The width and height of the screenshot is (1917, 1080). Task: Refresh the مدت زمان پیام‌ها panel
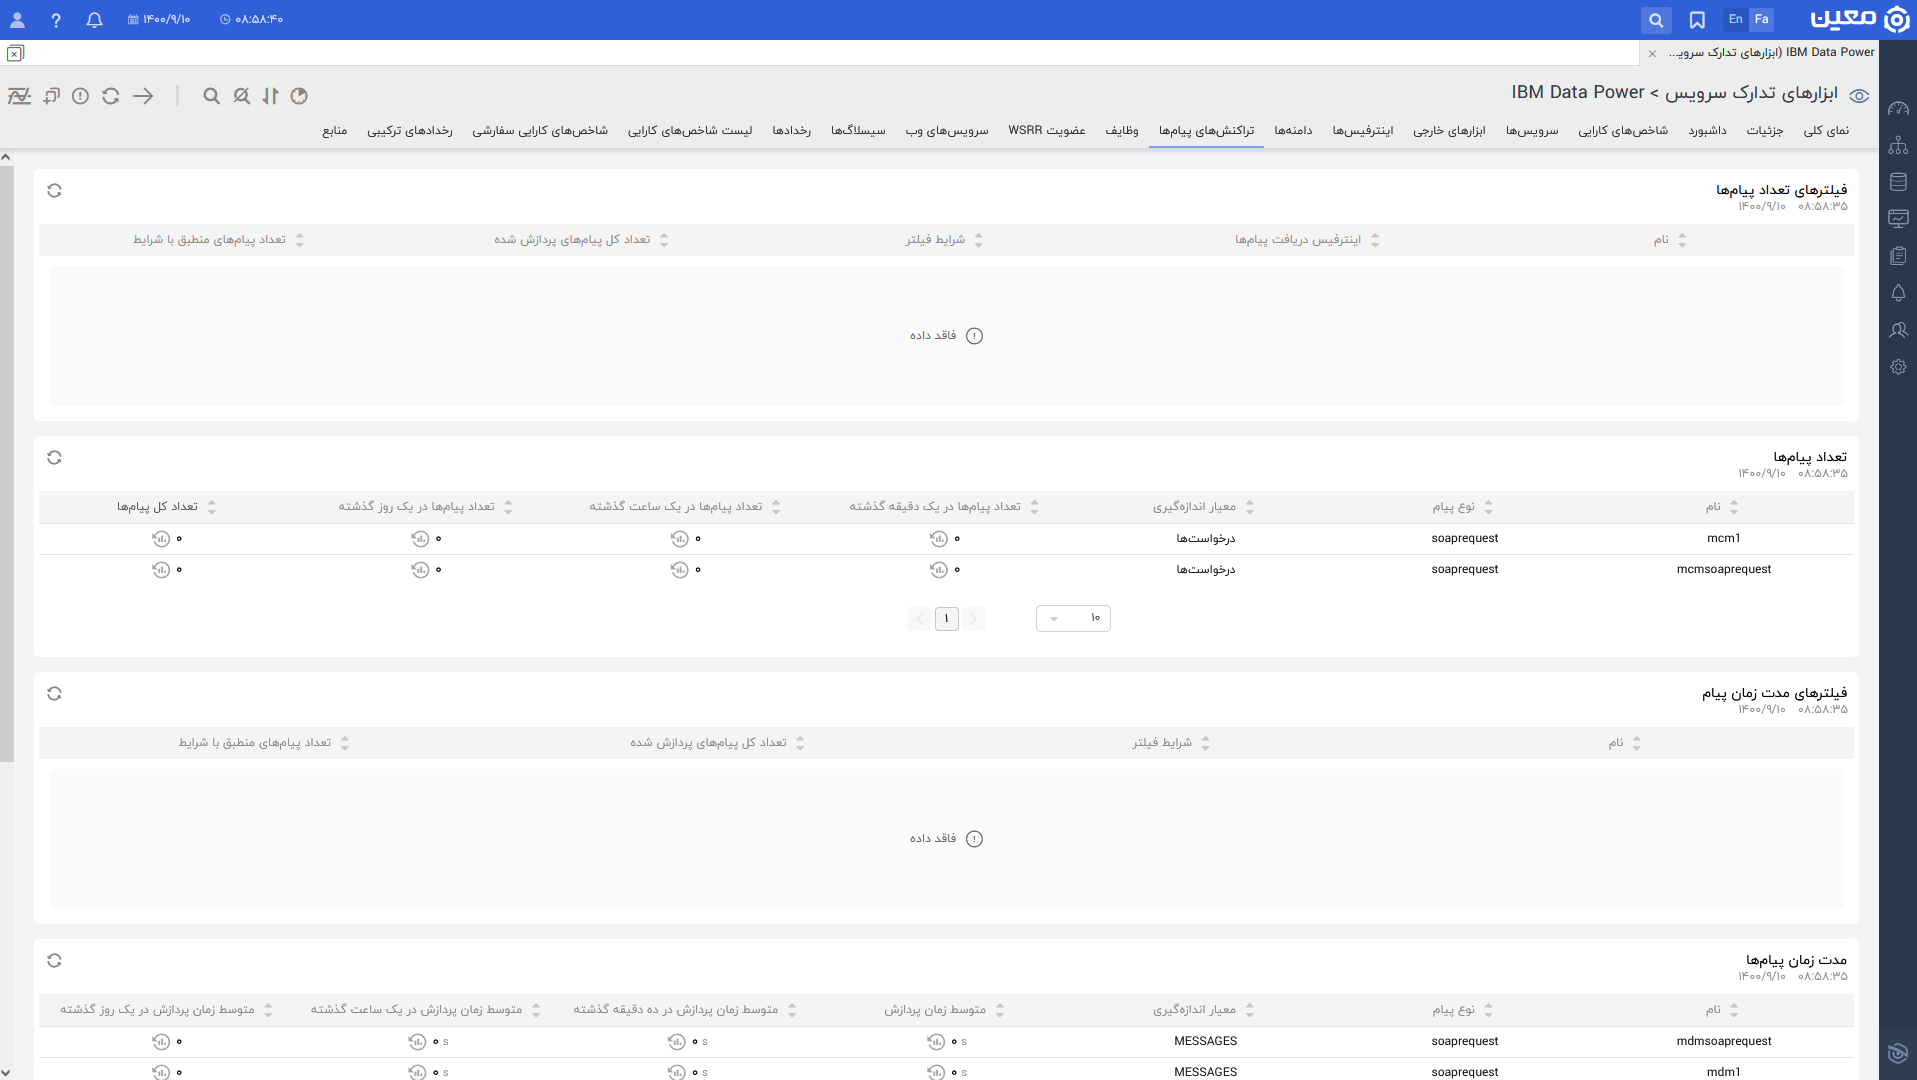click(54, 960)
